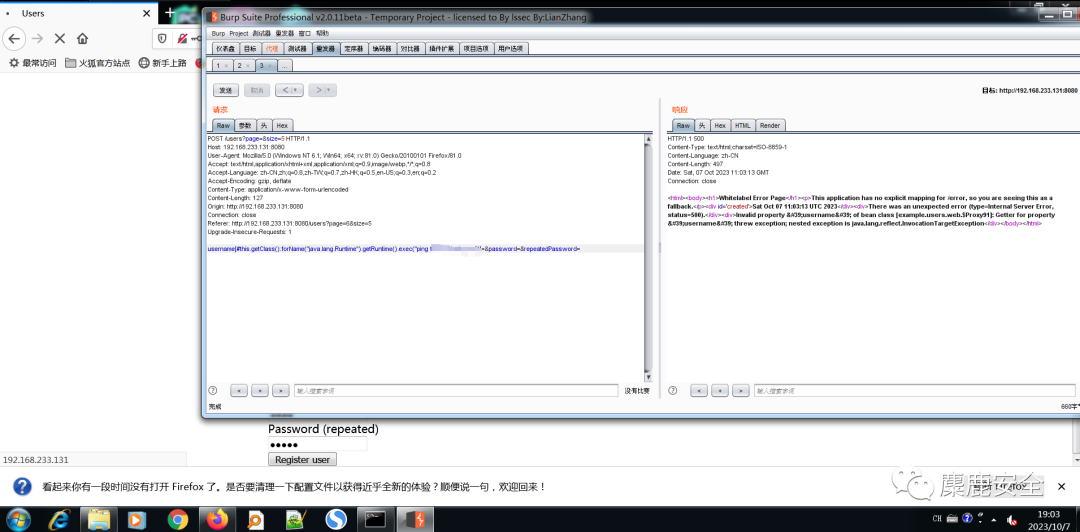Image resolution: width=1080 pixels, height=532 pixels.
Task: Select the request 参数 tab
Action: coord(245,125)
